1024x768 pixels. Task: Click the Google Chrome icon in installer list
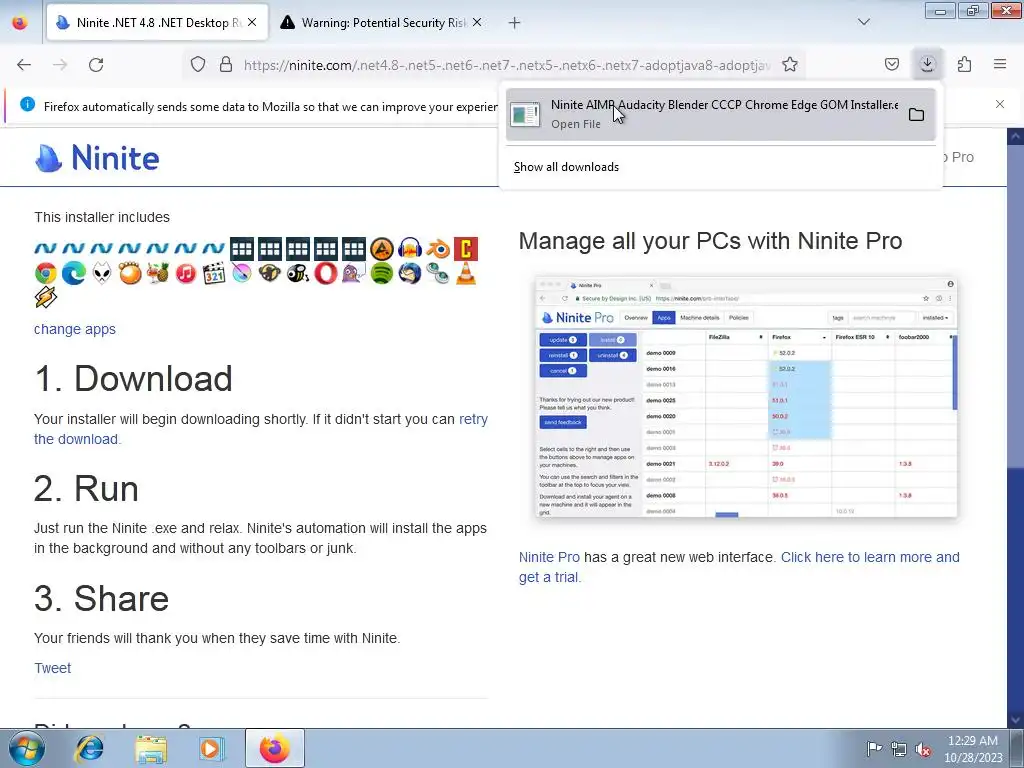coord(46,273)
